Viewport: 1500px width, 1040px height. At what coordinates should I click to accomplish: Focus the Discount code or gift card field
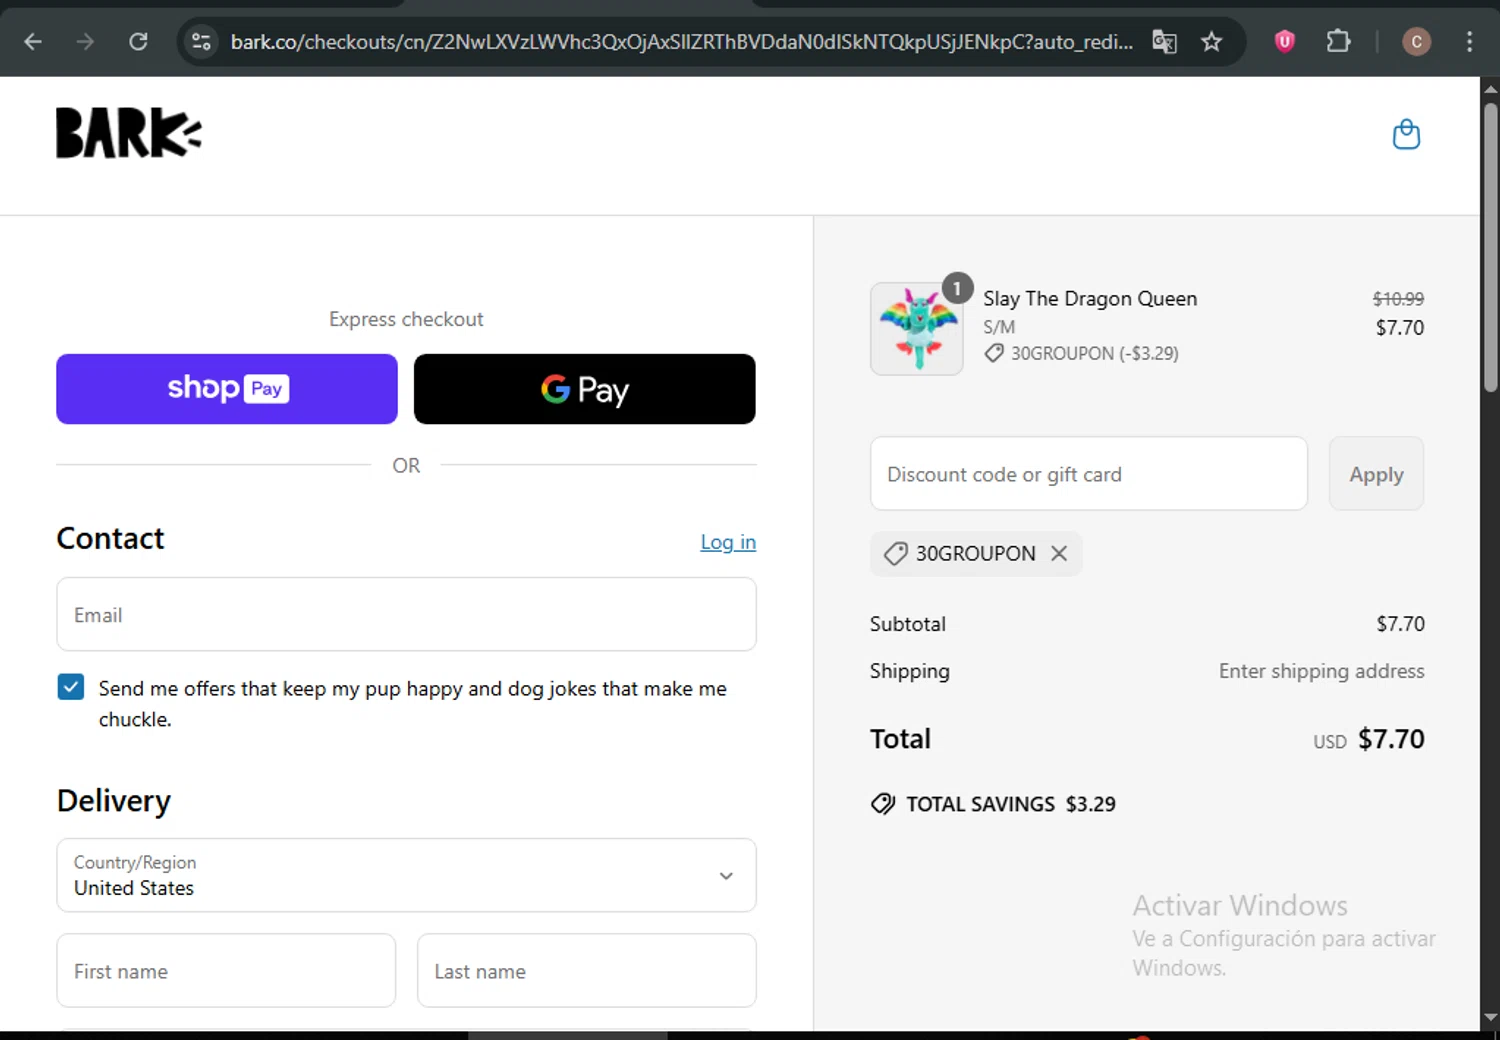click(x=1089, y=474)
